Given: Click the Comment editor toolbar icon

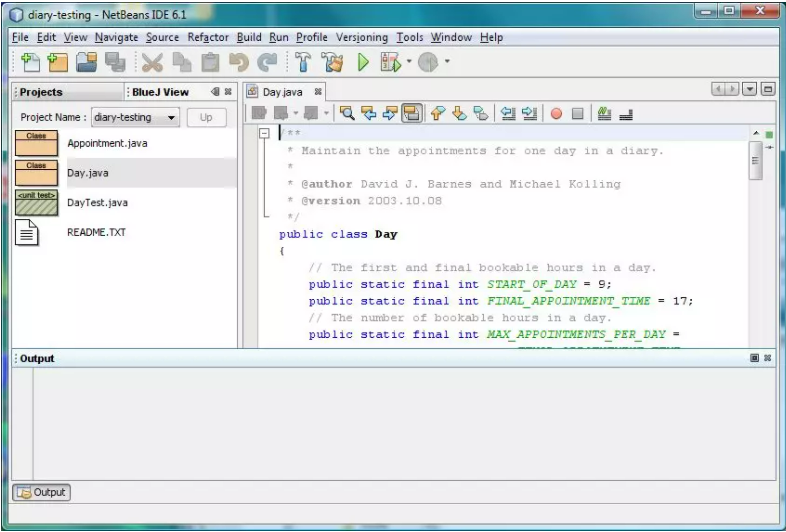Looking at the screenshot, I should click(604, 113).
